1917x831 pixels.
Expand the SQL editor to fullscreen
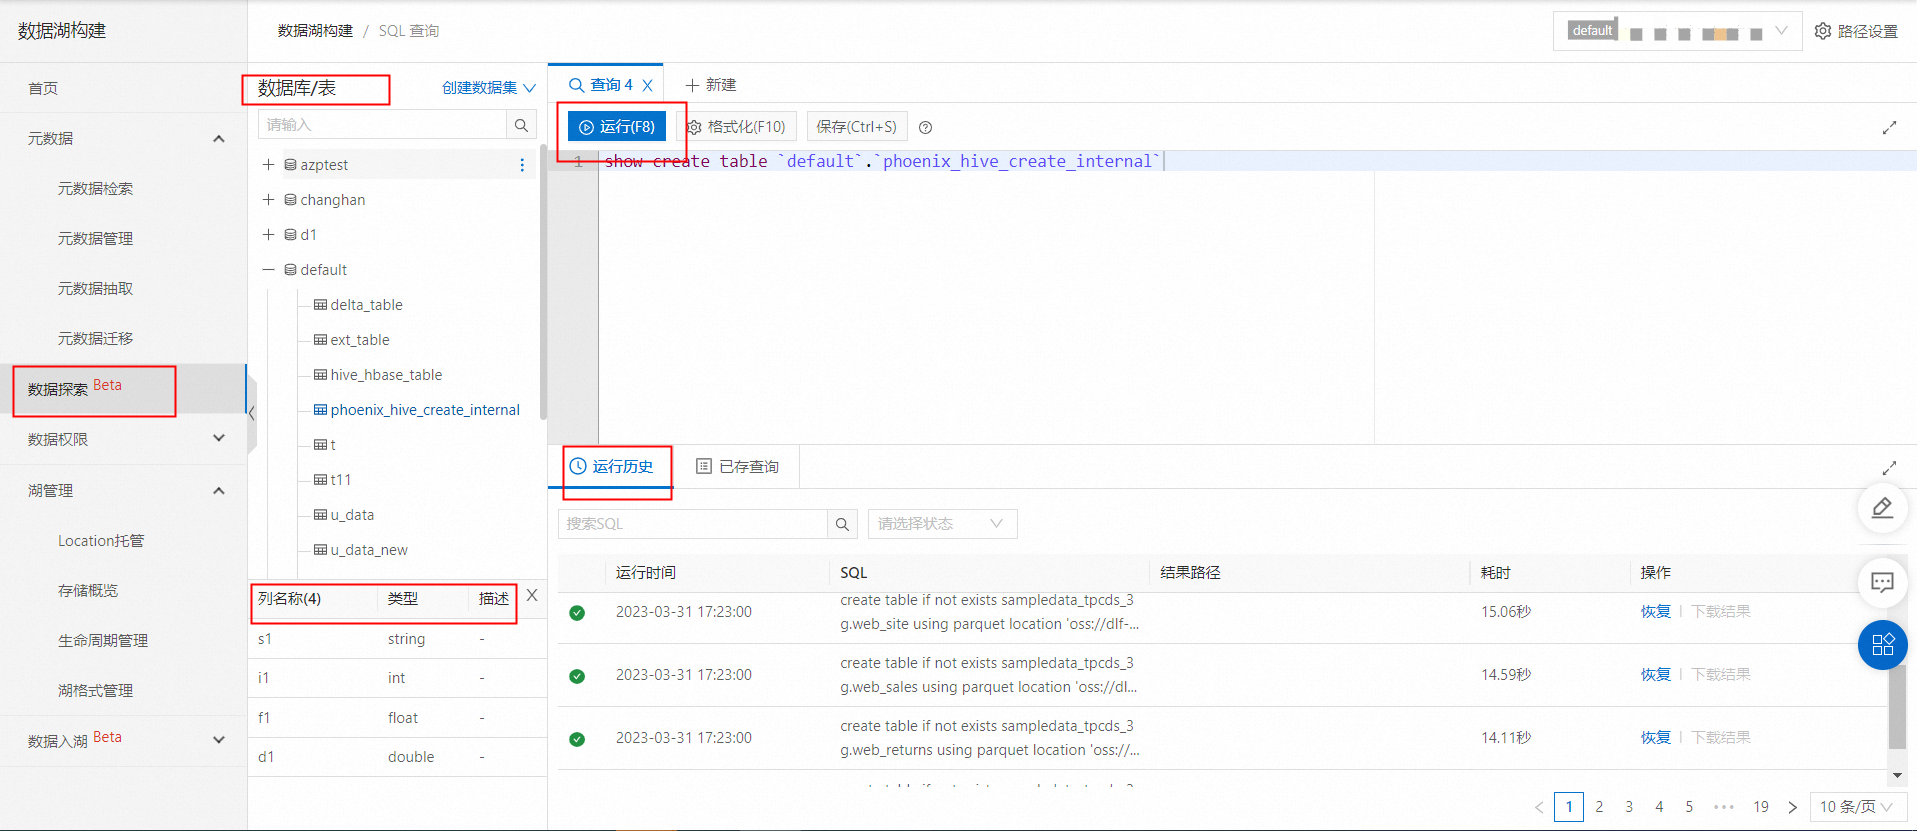pyautogui.click(x=1889, y=128)
